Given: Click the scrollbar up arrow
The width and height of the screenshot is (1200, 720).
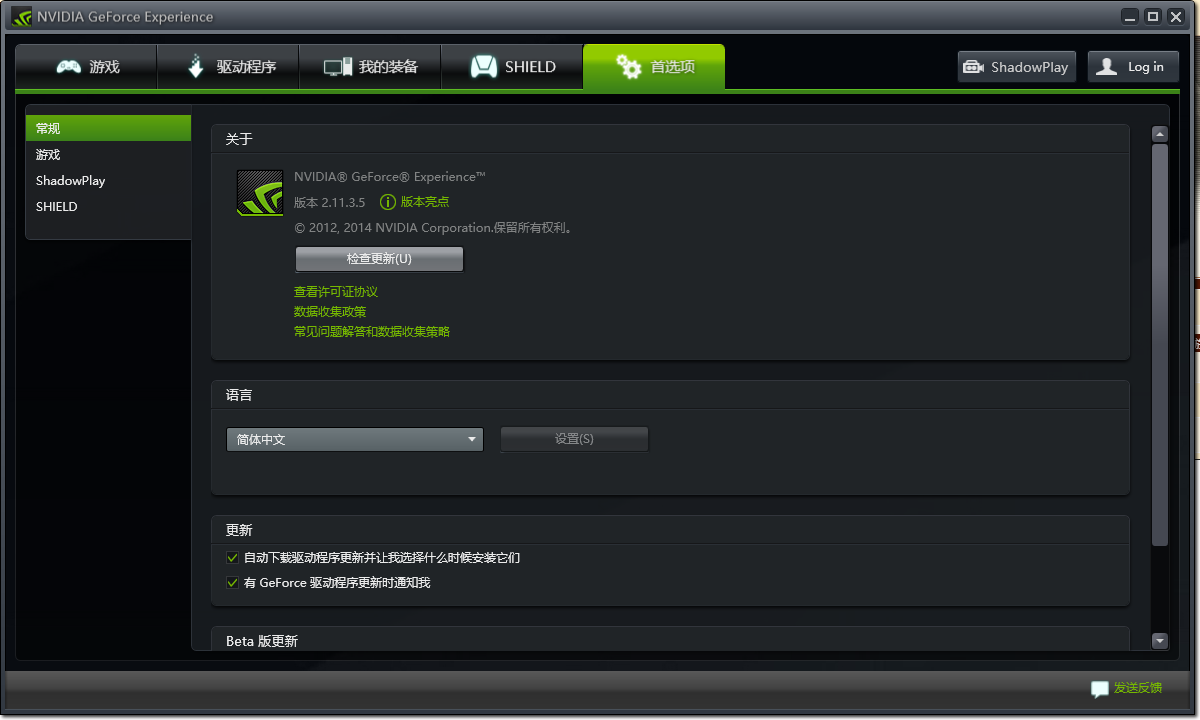Looking at the screenshot, I should pyautogui.click(x=1160, y=134).
